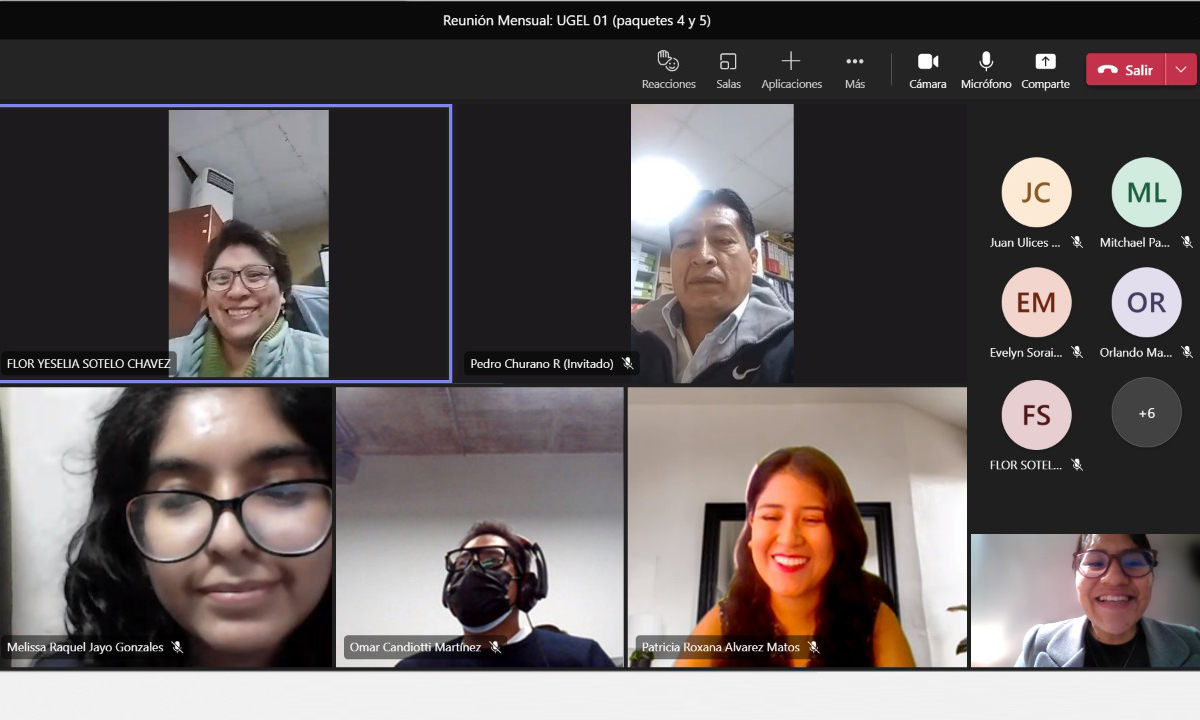Toggle the Cámara on or off
This screenshot has height=720, width=1200.
927,70
